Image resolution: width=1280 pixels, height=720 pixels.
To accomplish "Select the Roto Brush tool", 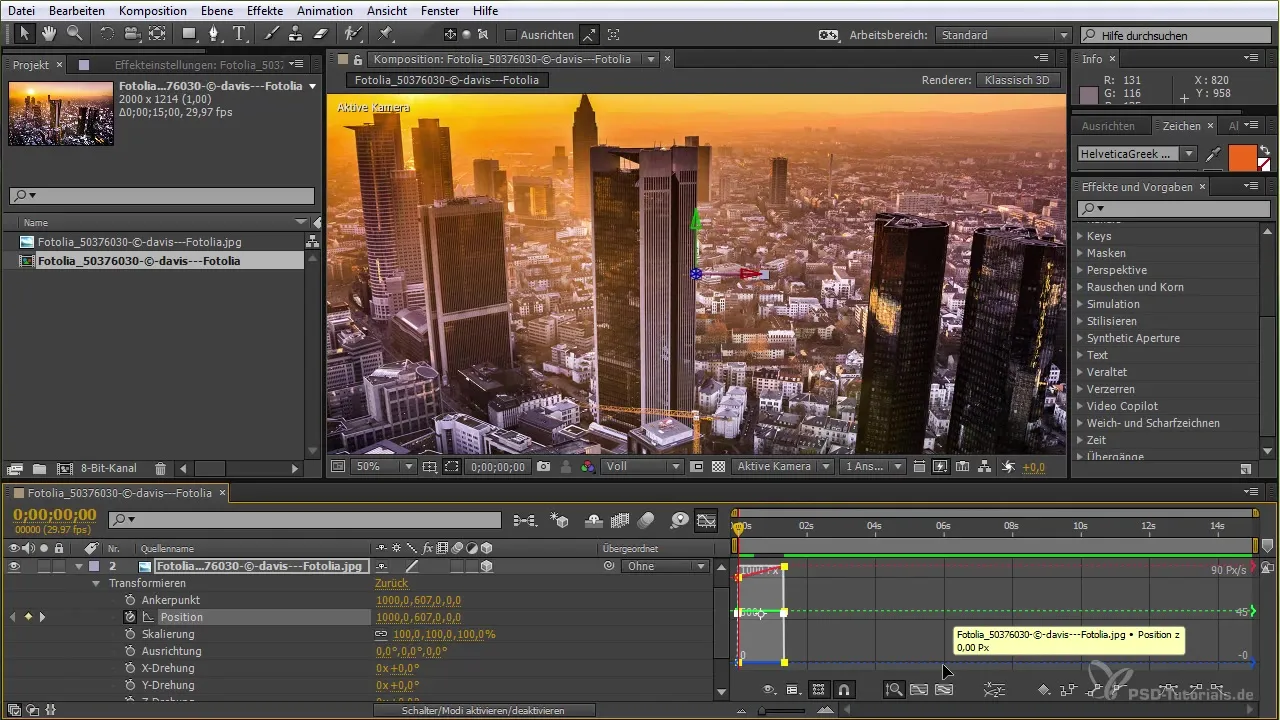I will point(353,34).
